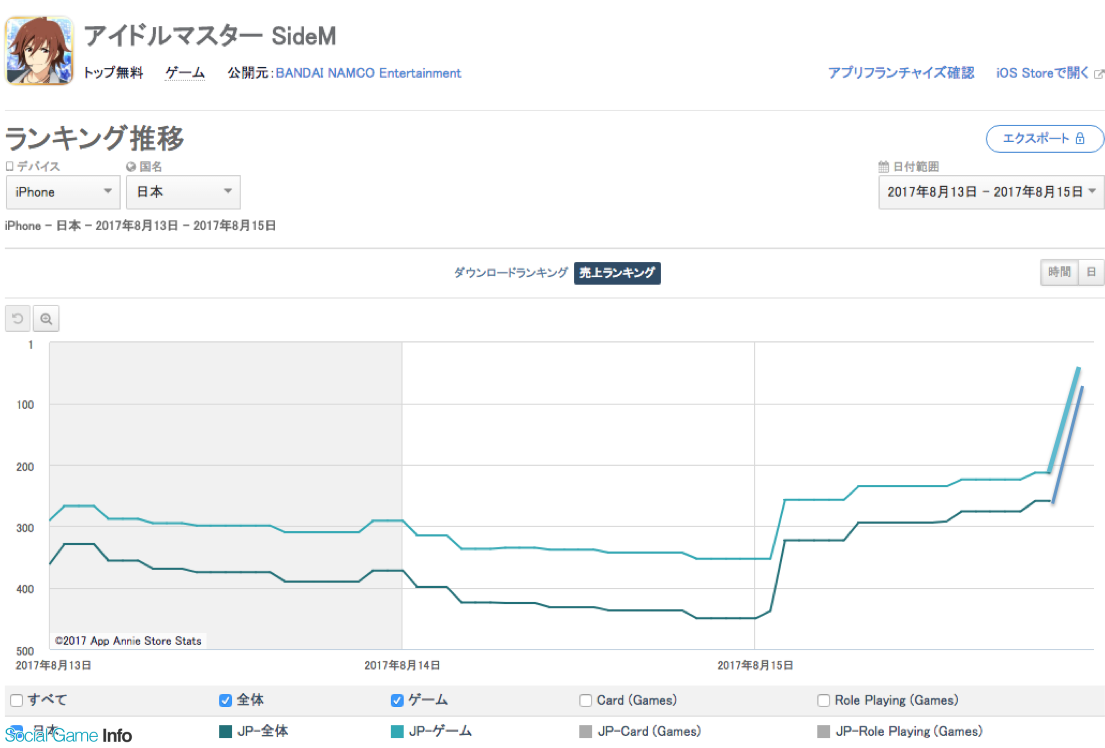Image resolution: width=1105 pixels, height=748 pixels.
Task: Click the アイドルマスター SideM app icon
Action: (x=39, y=51)
